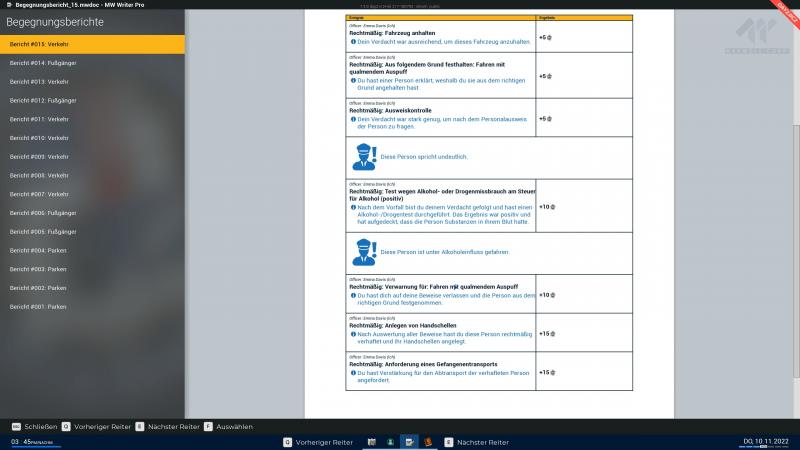Open Bericht #001: Parken
This screenshot has height=450, width=800.
[92, 307]
